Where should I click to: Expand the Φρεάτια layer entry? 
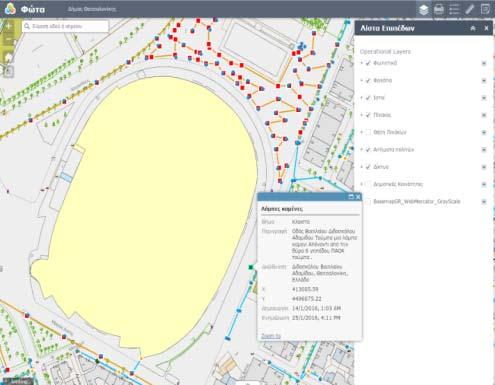pos(362,80)
